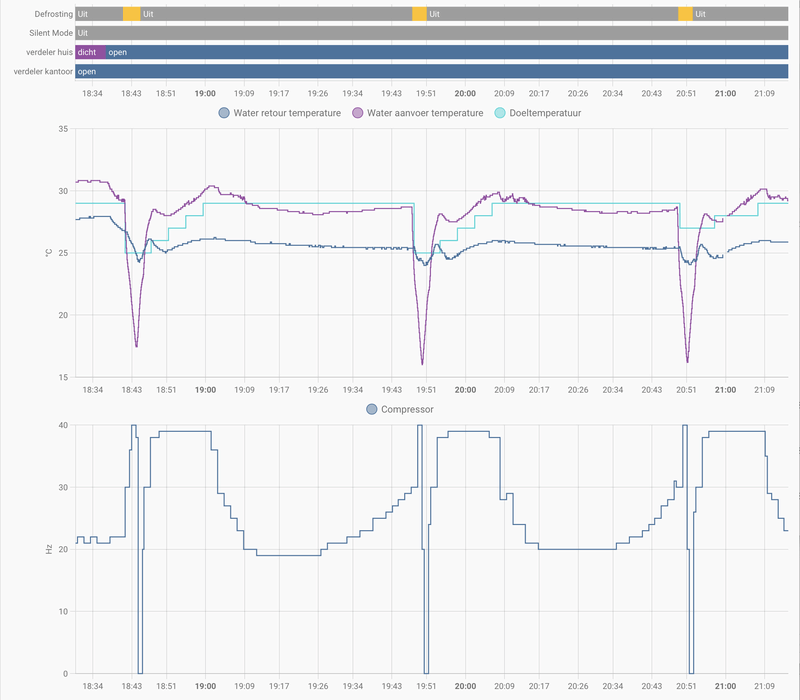The image size is (800, 700).
Task: Click the Defrosting row label
Action: click(x=54, y=14)
